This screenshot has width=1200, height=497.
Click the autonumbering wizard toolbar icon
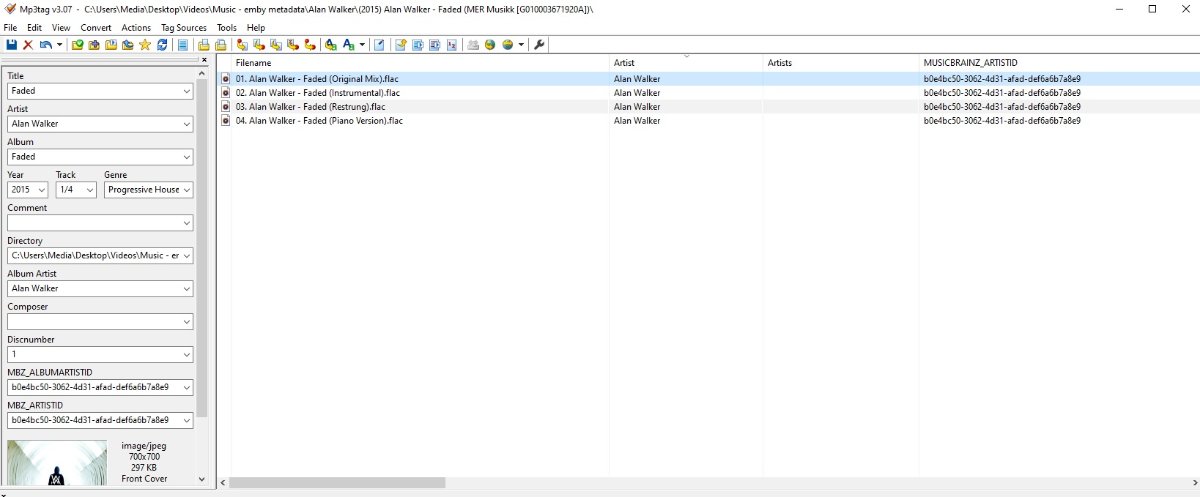click(451, 45)
